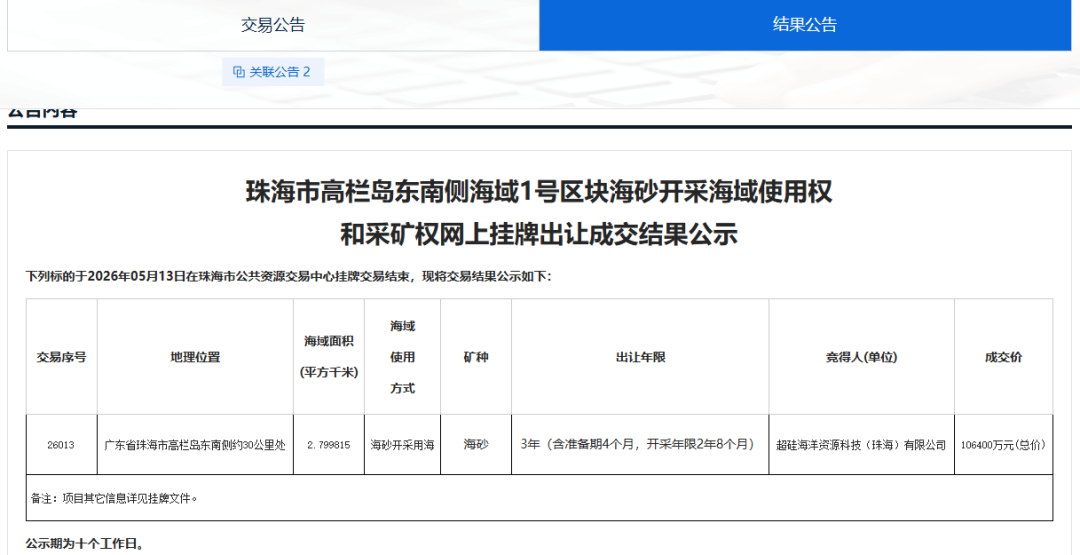Click the 海域面积 column header

[329, 357]
